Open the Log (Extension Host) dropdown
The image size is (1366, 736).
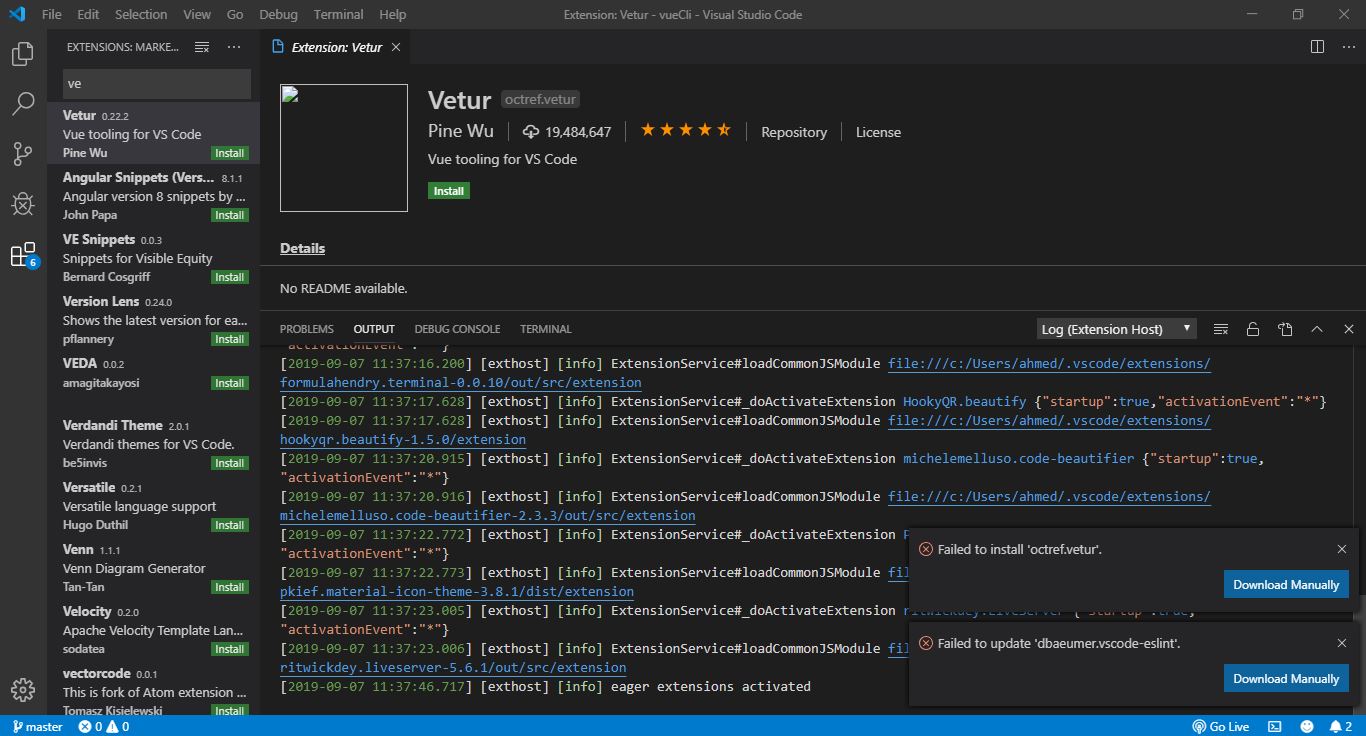(1115, 328)
